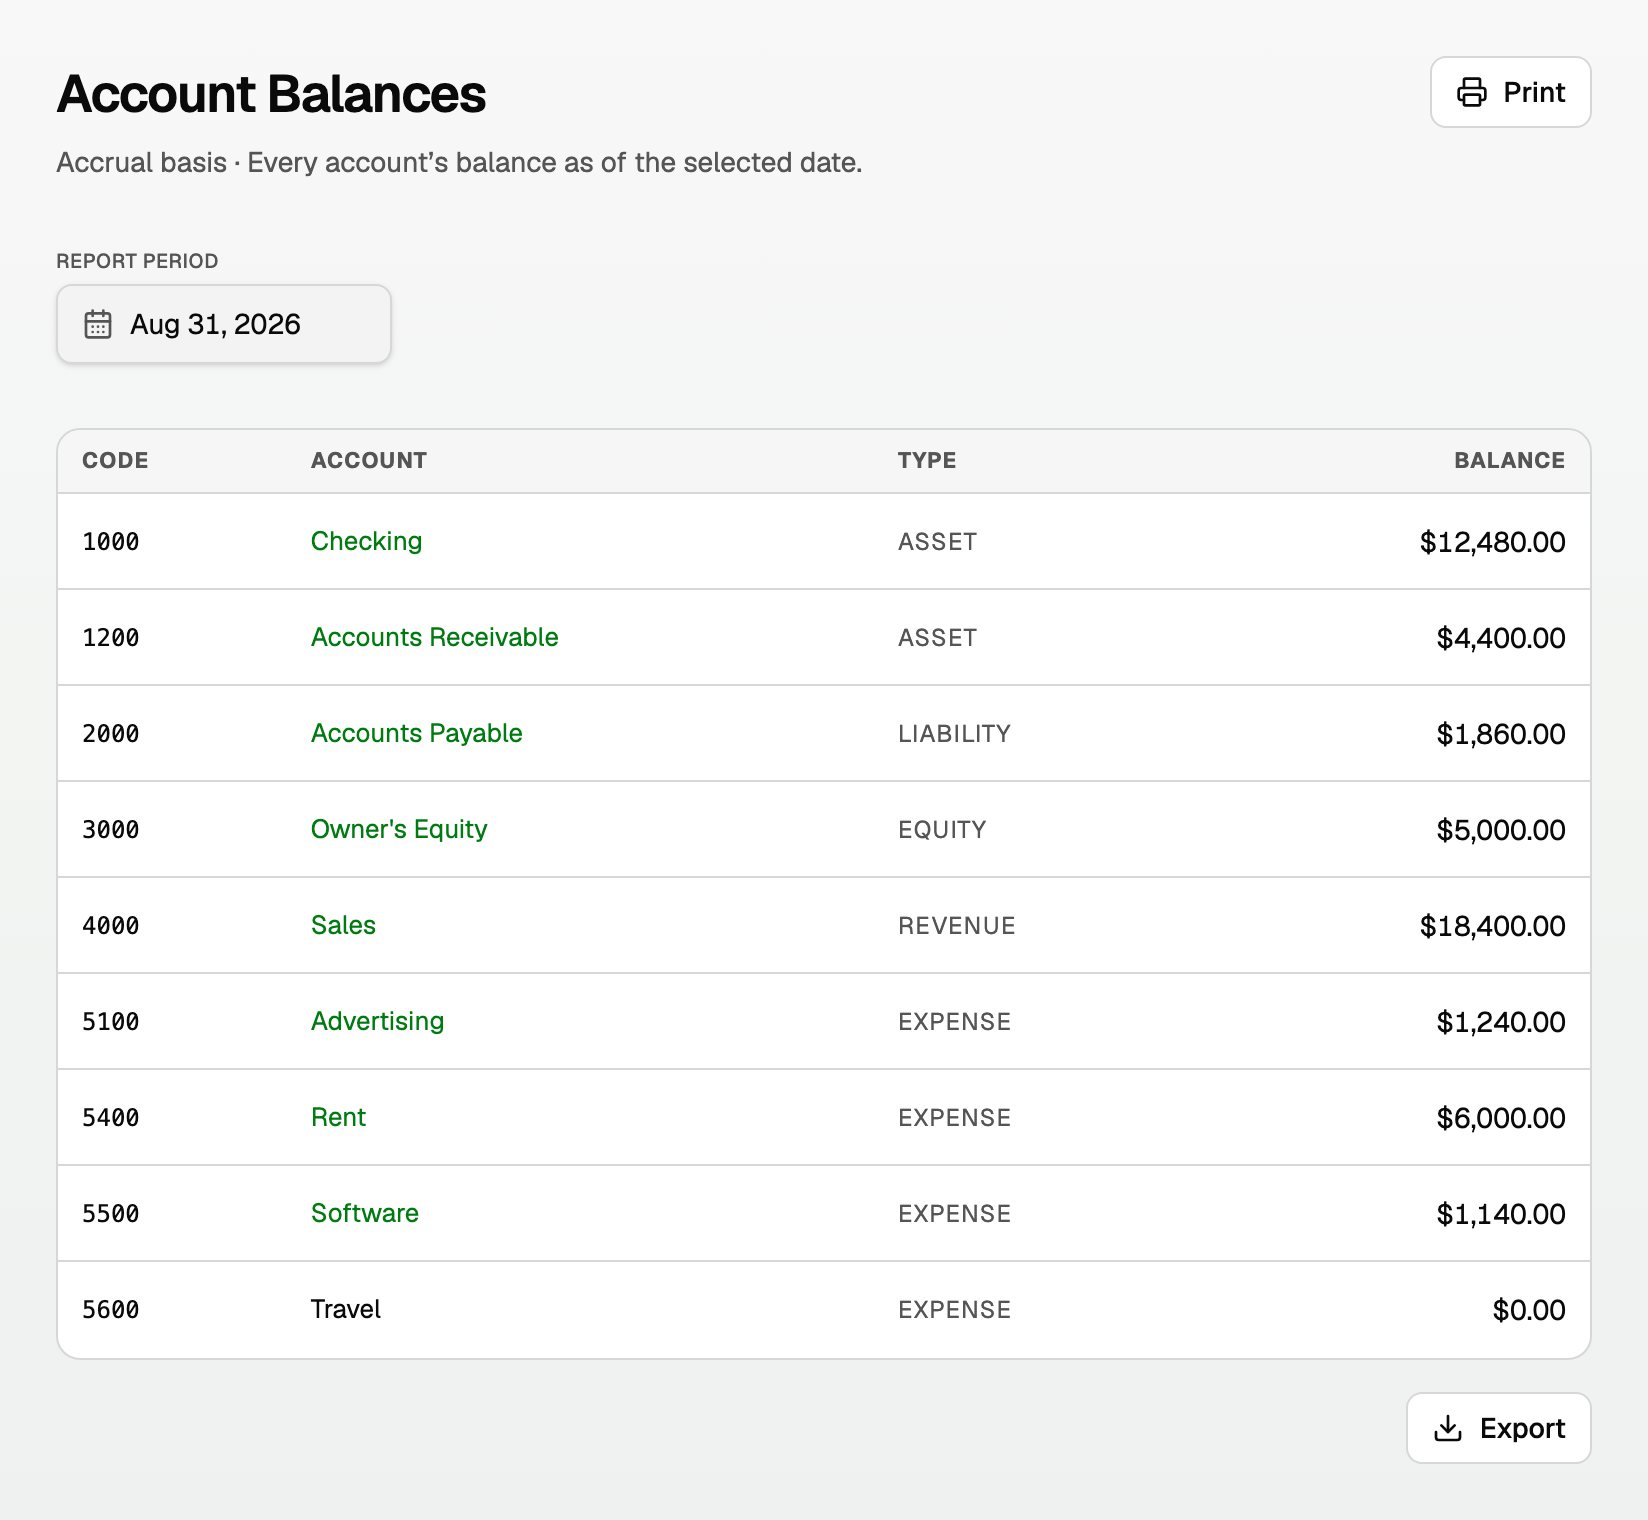Viewport: 1648px width, 1520px height.
Task: Click account code 5100
Action: tap(110, 1022)
